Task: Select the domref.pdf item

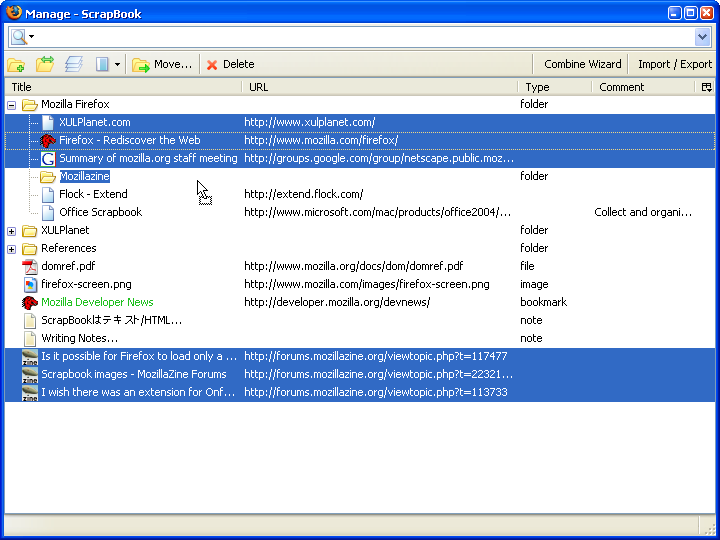Action: click(x=68, y=266)
